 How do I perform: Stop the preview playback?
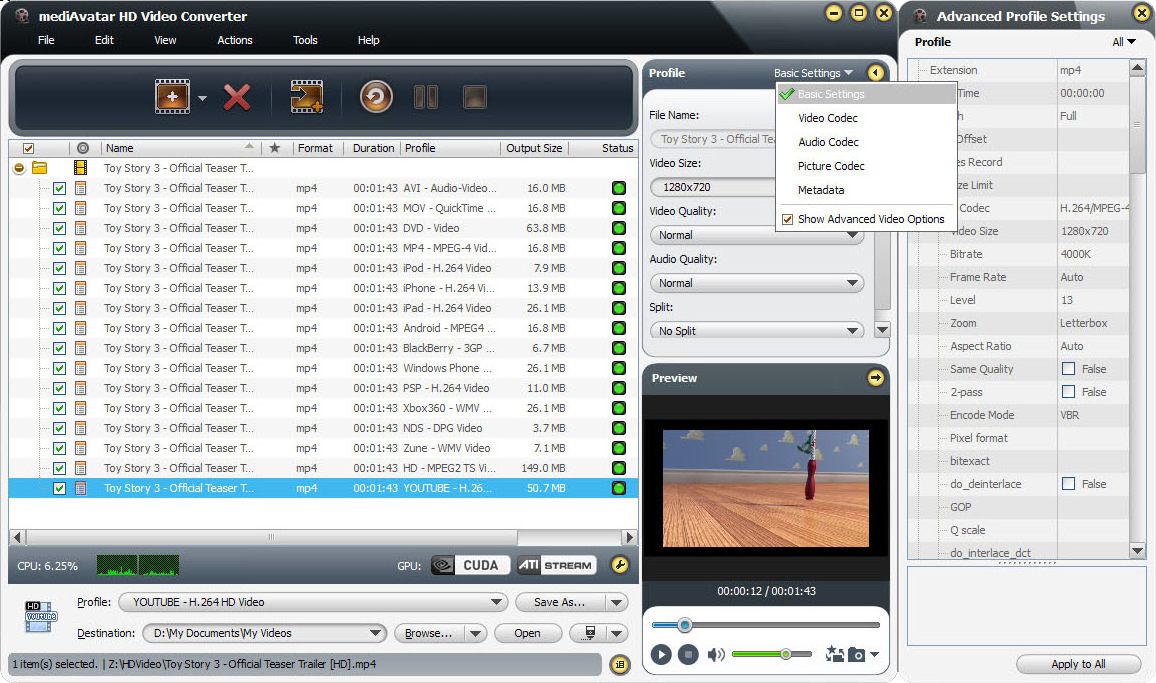point(688,654)
